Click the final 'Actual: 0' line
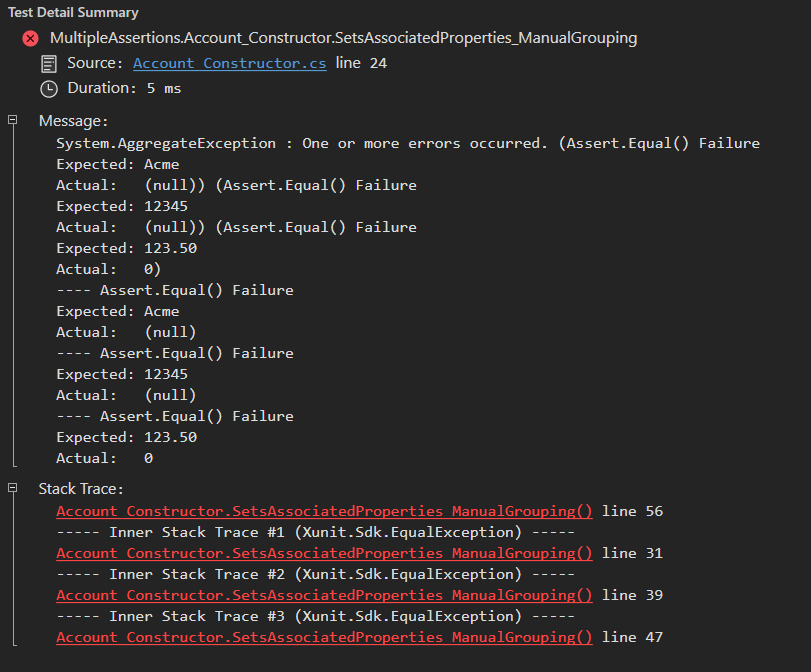The image size is (811, 672). pyautogui.click(x=104, y=458)
